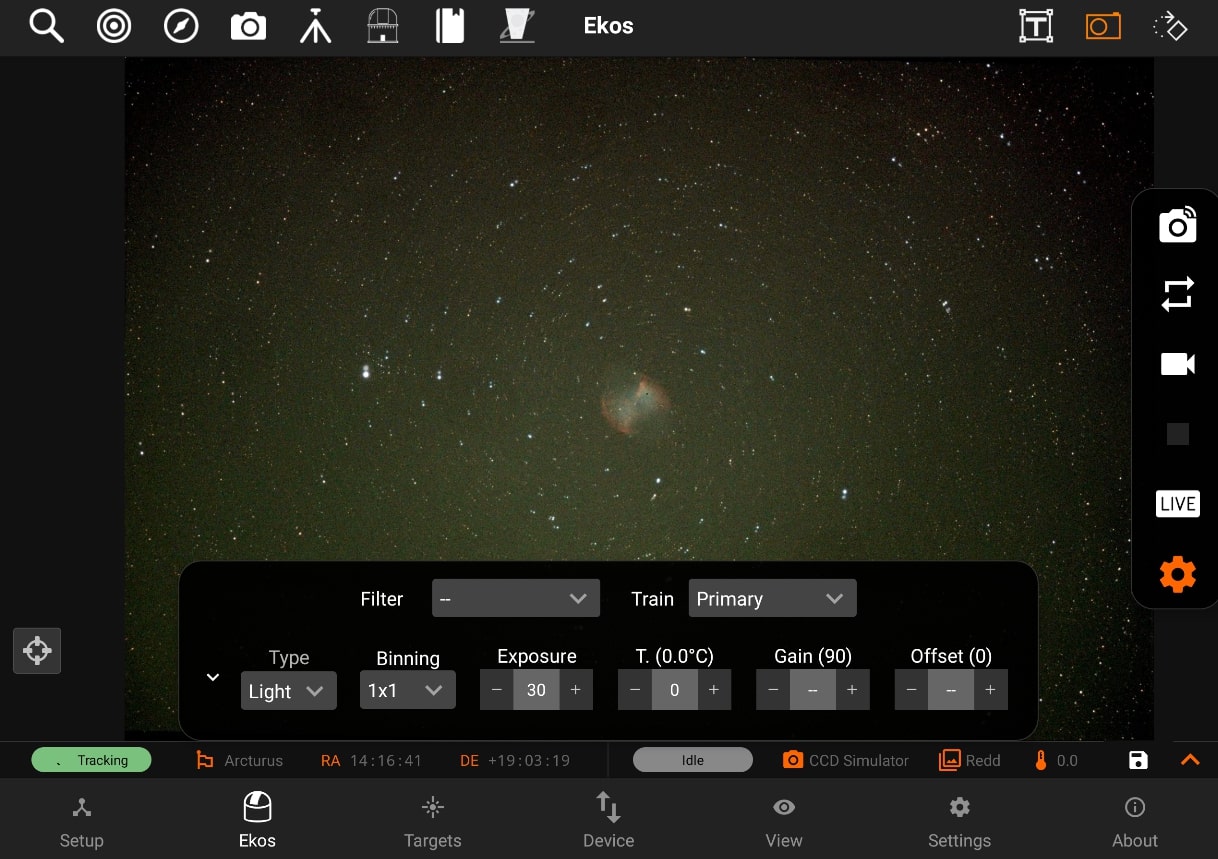Click the save disk icon in status bar

coord(1138,760)
